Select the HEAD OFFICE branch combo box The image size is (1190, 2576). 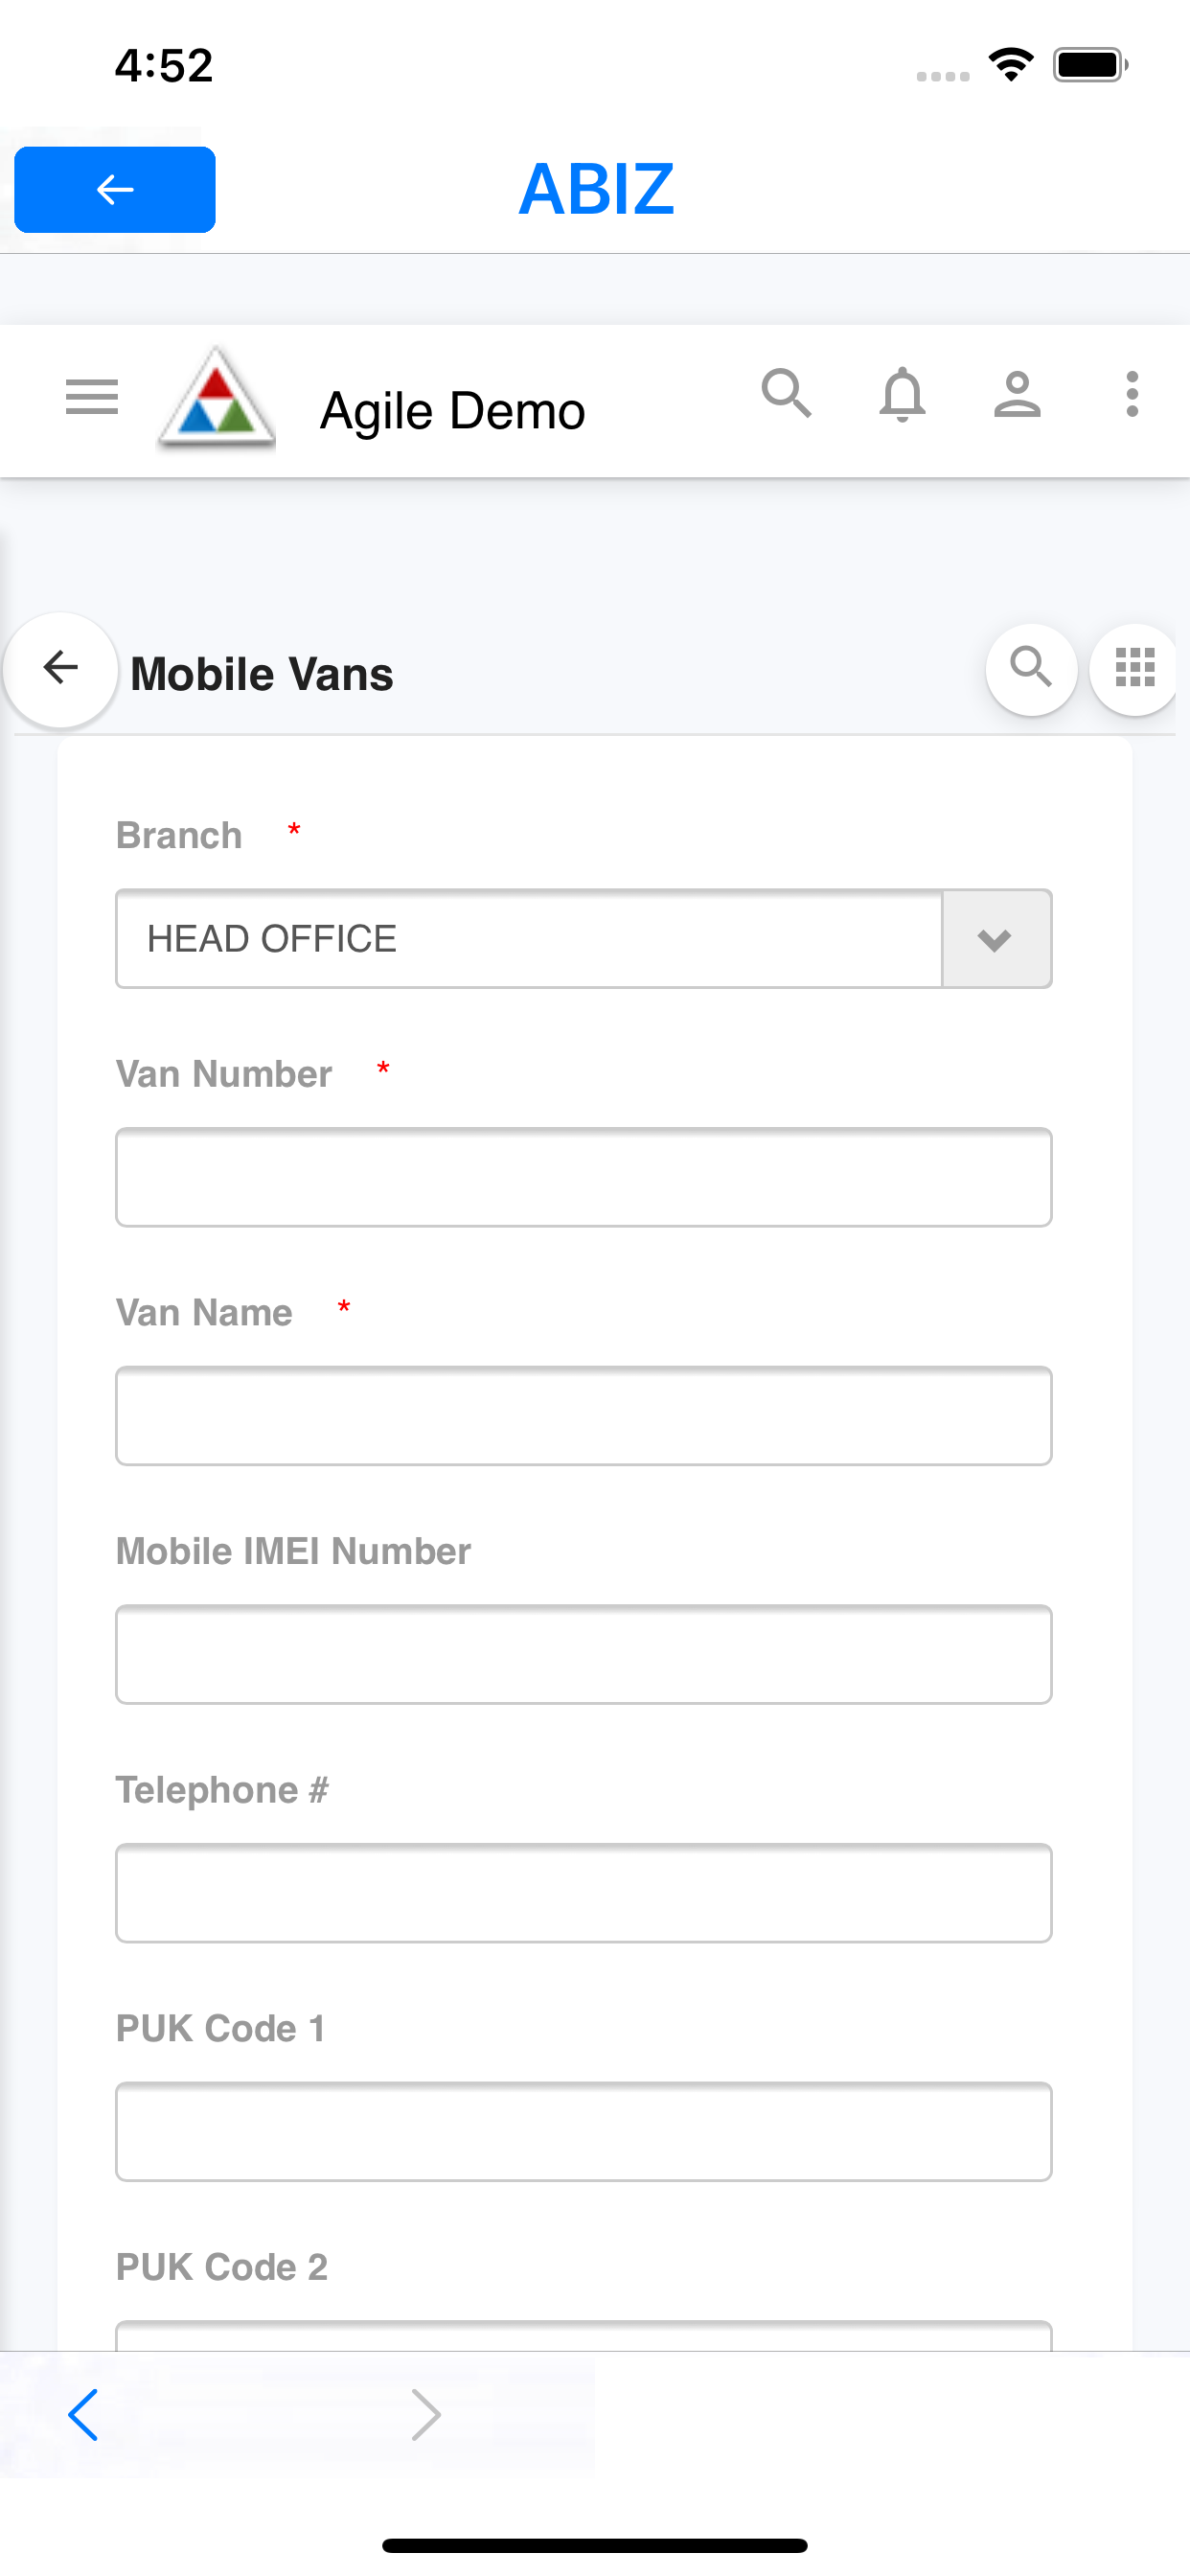click(530, 939)
